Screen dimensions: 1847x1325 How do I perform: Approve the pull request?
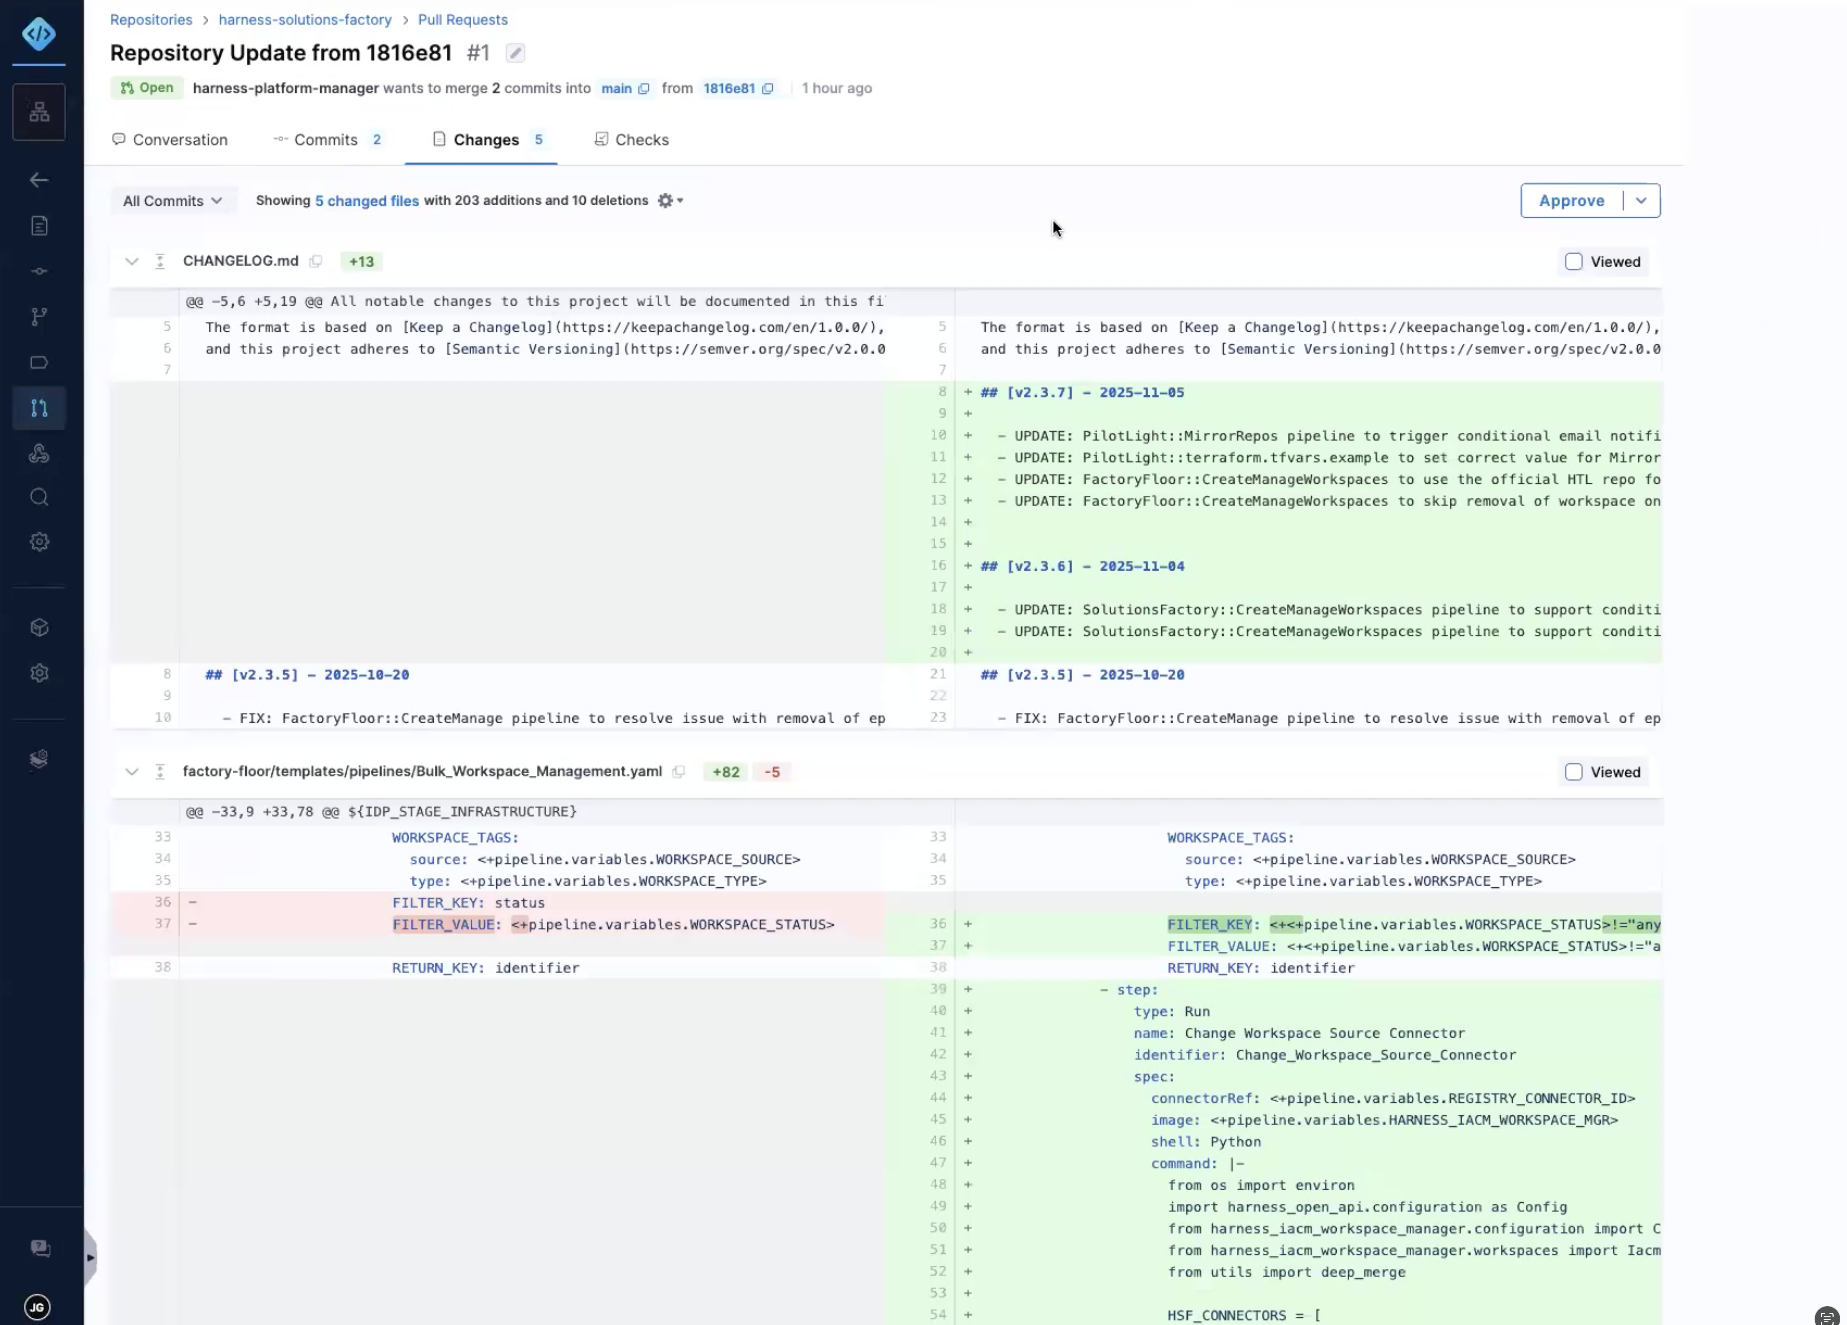pyautogui.click(x=1571, y=201)
